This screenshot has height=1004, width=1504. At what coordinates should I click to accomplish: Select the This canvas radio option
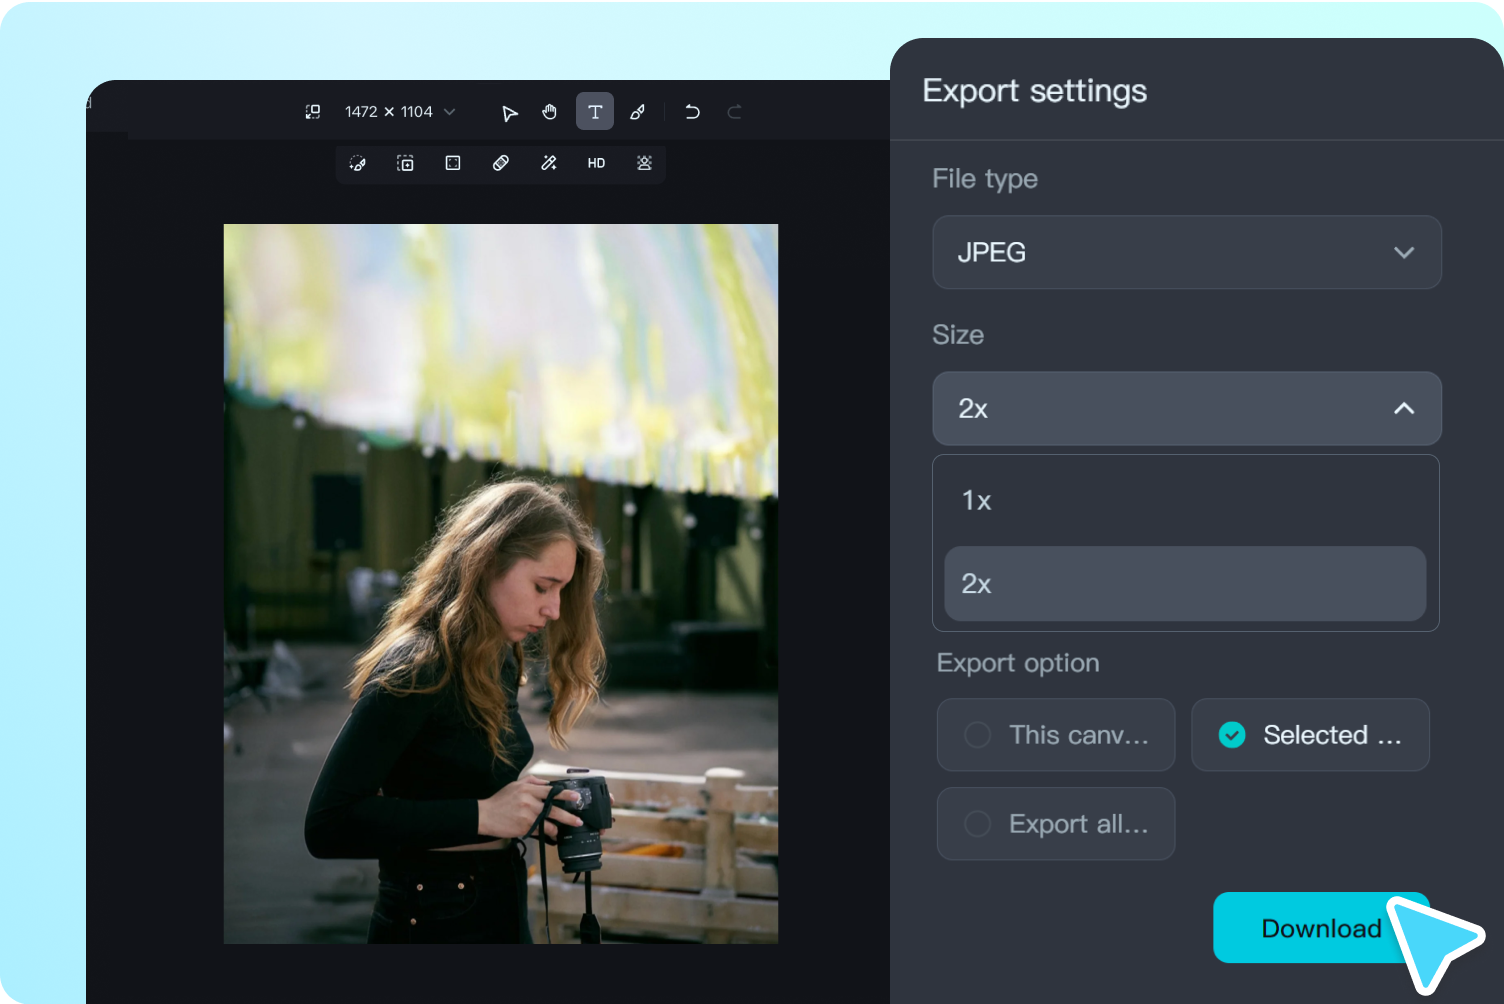977,735
